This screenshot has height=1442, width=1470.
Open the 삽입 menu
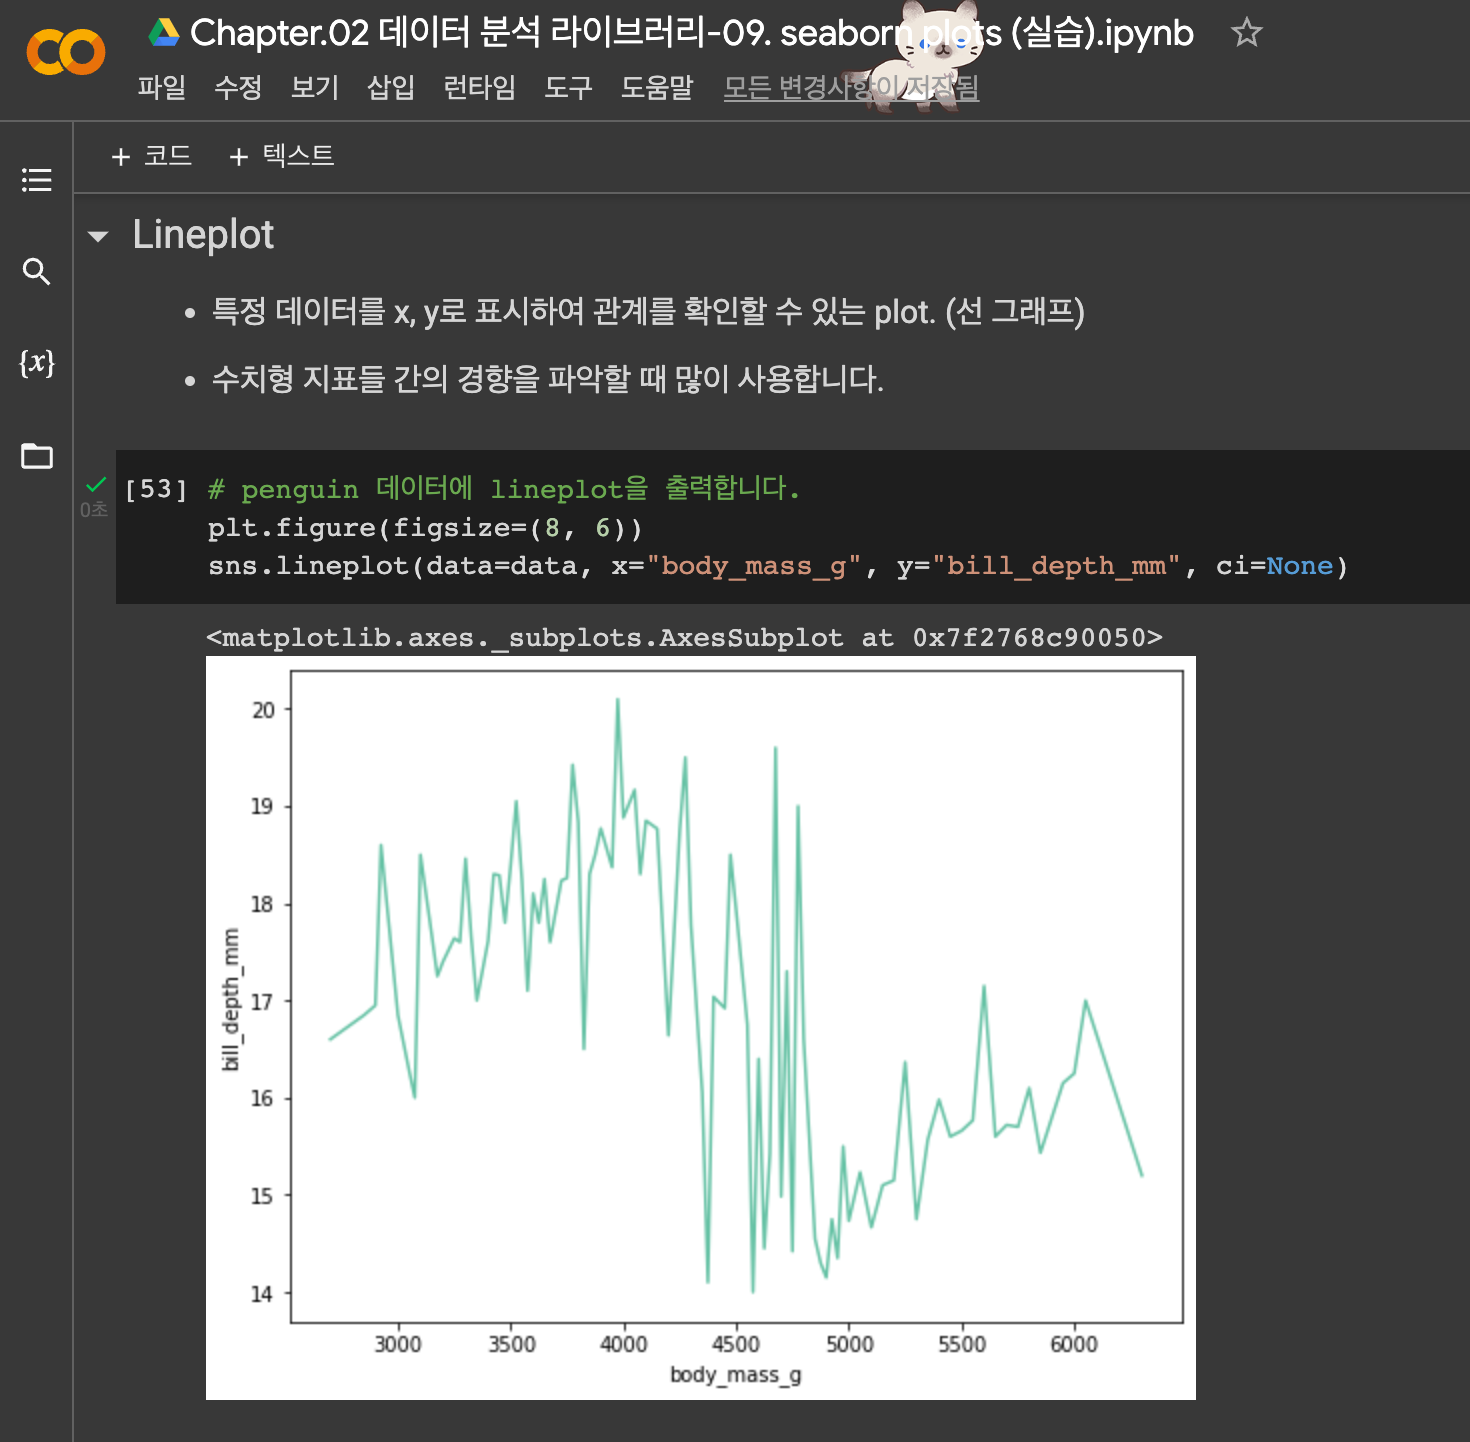point(391,88)
